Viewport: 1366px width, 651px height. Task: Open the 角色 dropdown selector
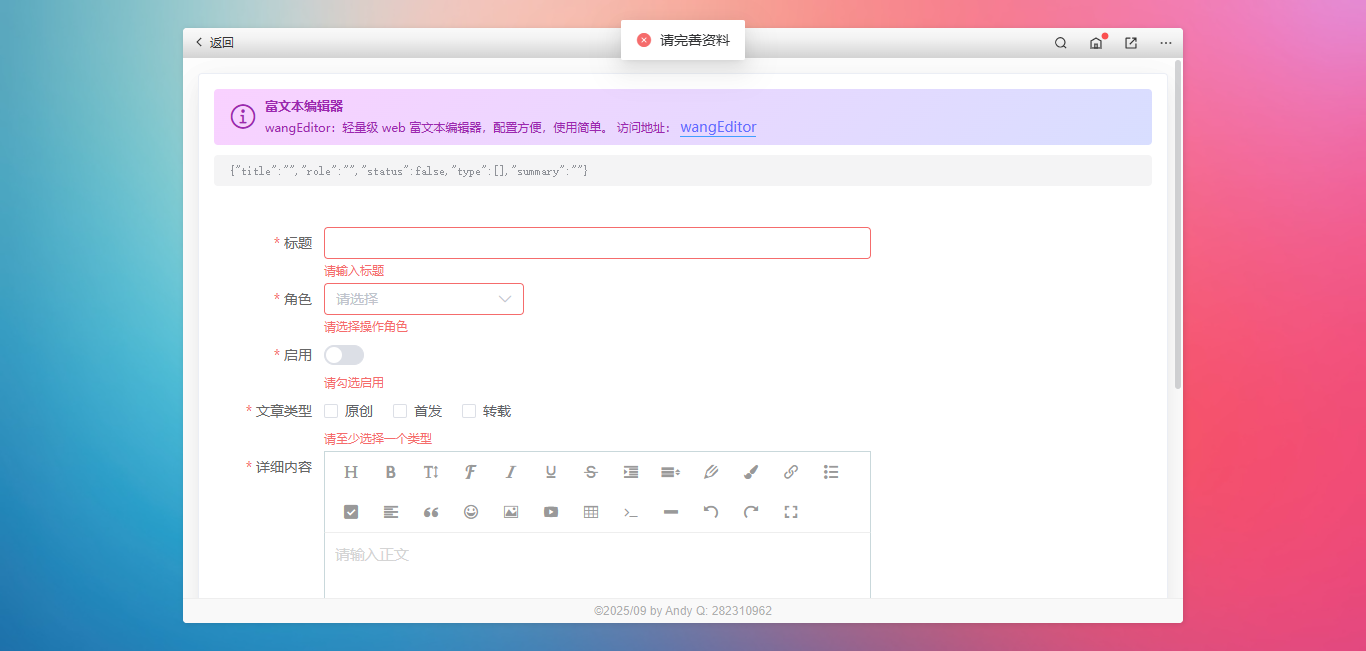[x=423, y=299]
